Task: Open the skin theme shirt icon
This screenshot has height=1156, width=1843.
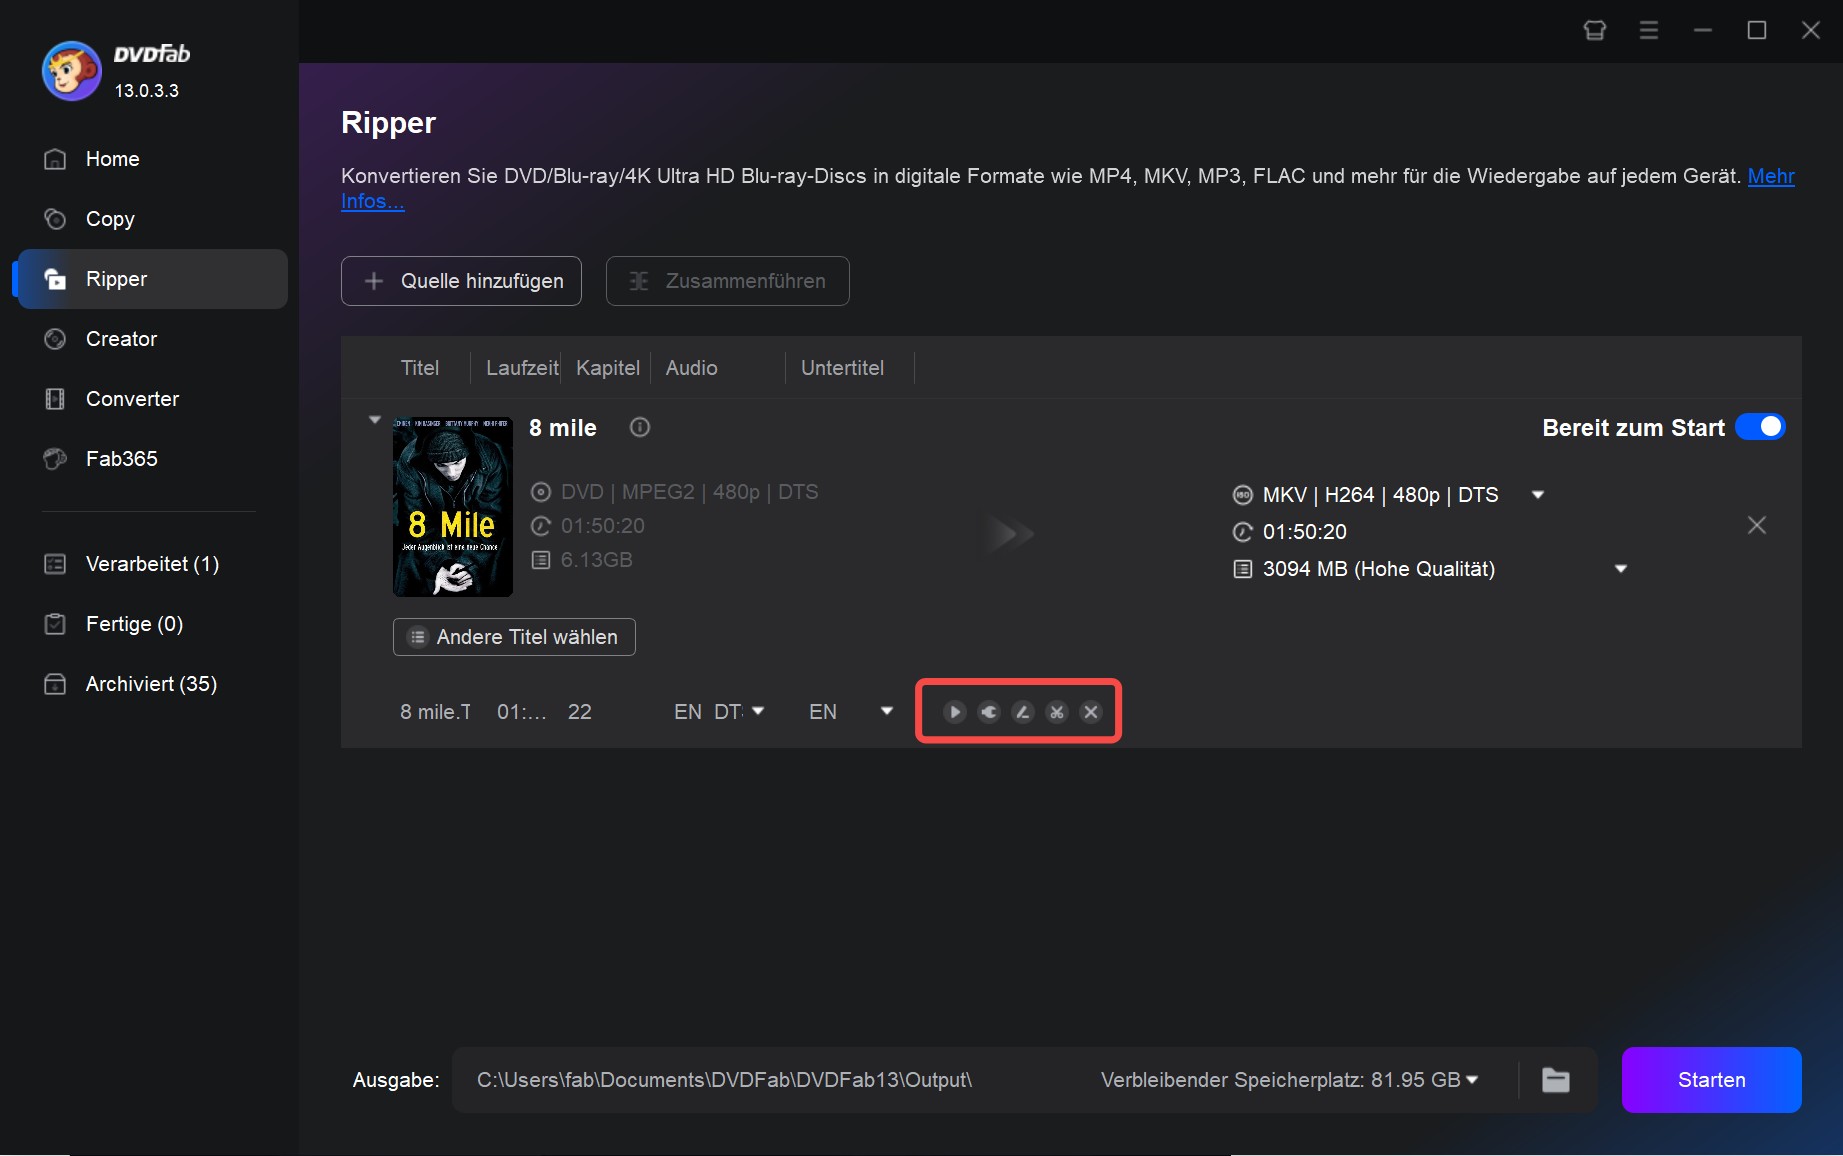Action: [x=1595, y=30]
